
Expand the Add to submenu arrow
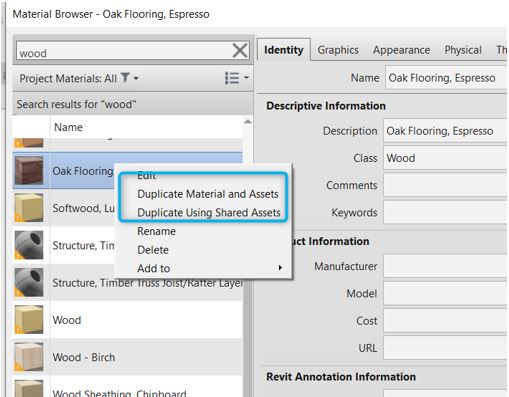280,268
